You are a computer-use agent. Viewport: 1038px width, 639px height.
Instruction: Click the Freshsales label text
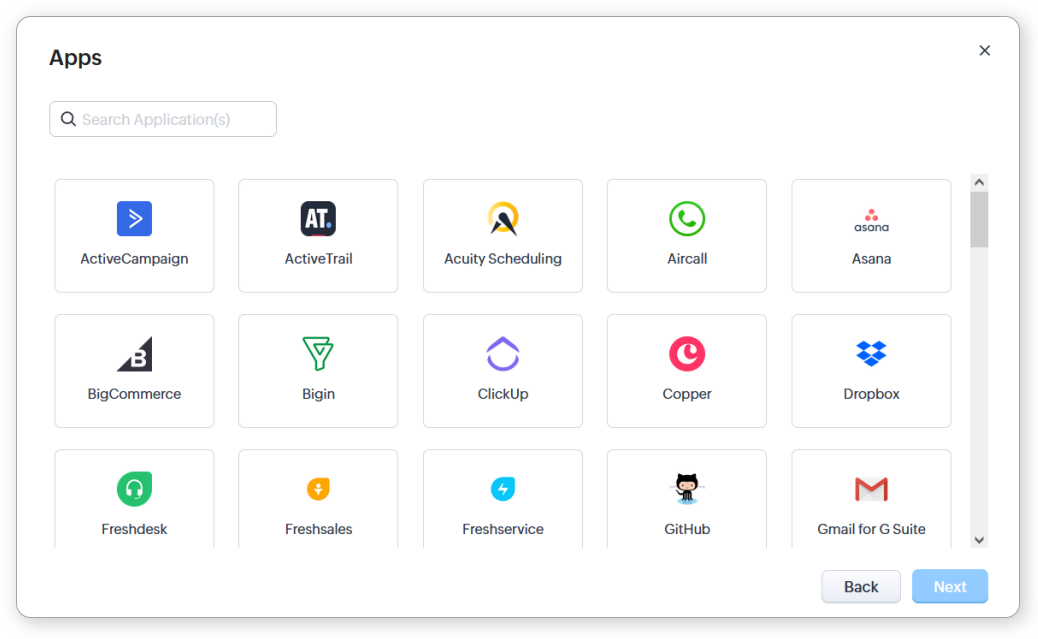click(318, 529)
